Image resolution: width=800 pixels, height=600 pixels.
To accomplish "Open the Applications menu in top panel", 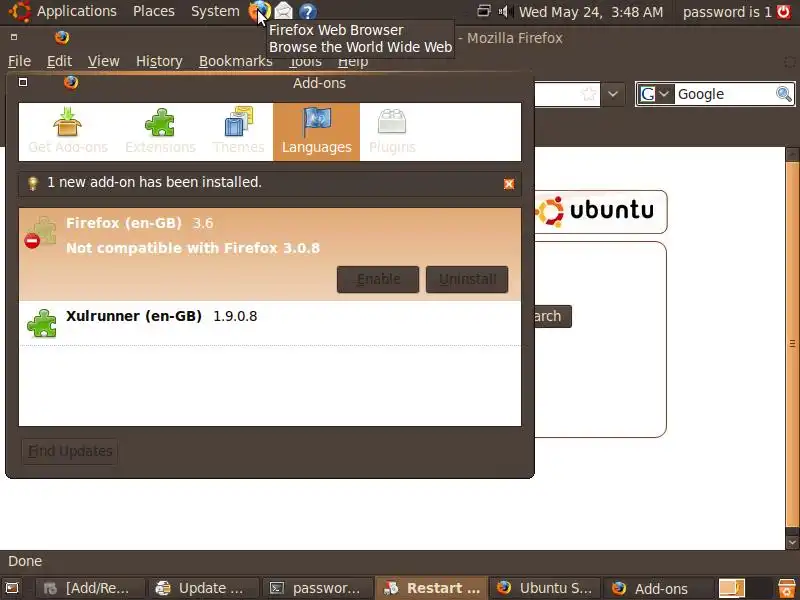I will click(x=77, y=11).
